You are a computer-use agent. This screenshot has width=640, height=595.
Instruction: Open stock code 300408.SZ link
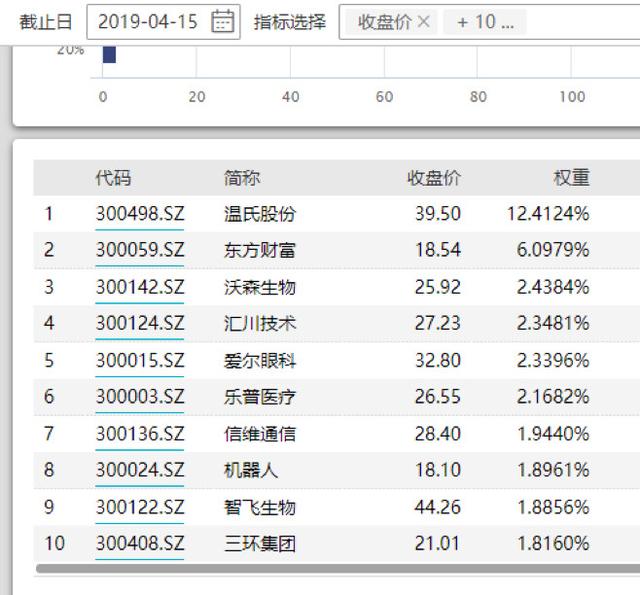point(140,543)
